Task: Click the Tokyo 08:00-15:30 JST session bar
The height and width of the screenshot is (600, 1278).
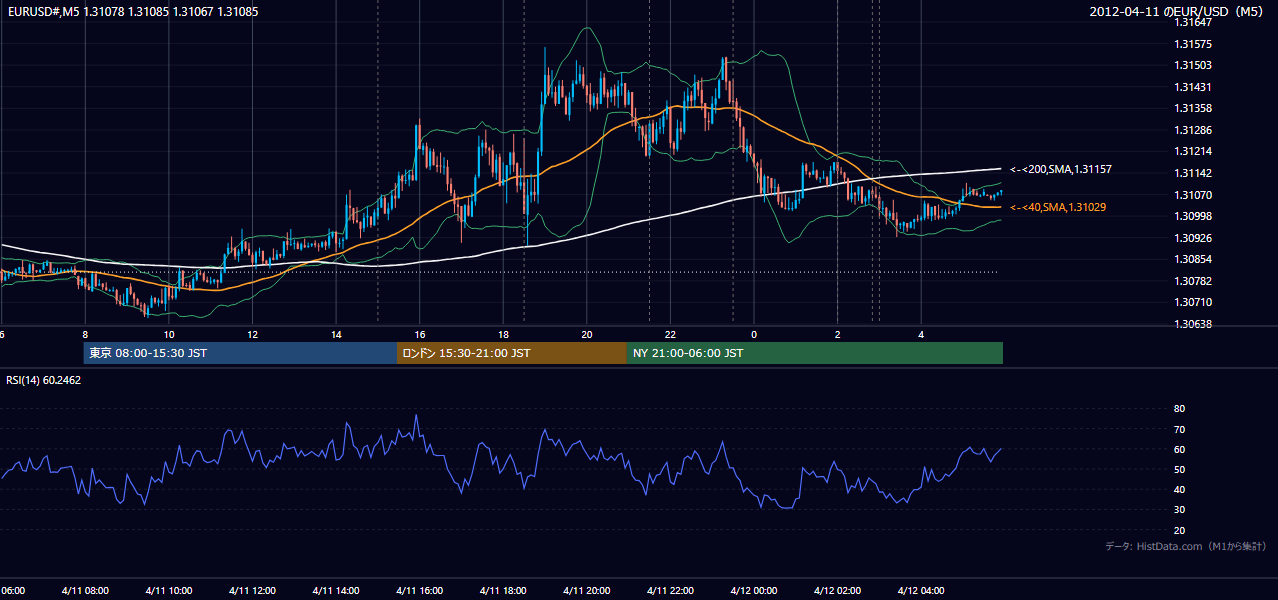Action: [240, 353]
